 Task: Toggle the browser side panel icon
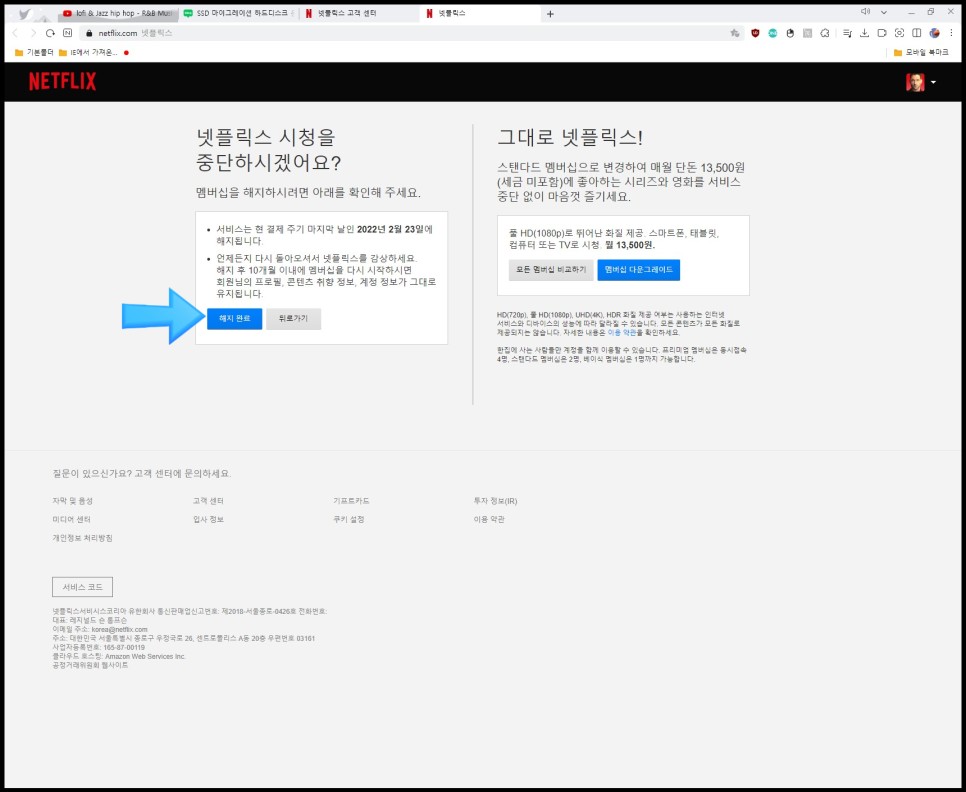(917, 33)
